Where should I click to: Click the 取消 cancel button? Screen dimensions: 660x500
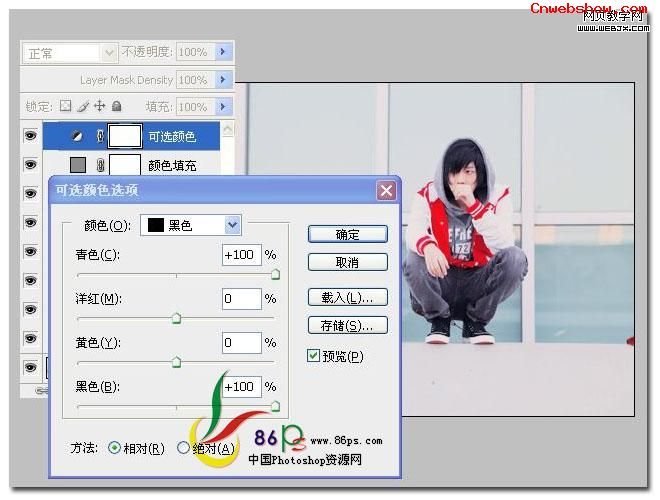(348, 262)
